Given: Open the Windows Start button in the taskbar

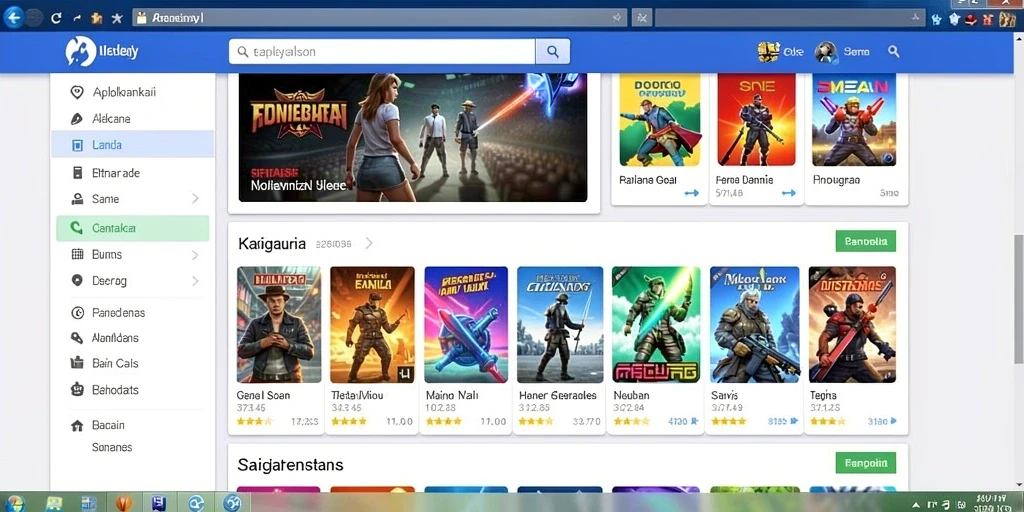Looking at the screenshot, I should coord(14,503).
